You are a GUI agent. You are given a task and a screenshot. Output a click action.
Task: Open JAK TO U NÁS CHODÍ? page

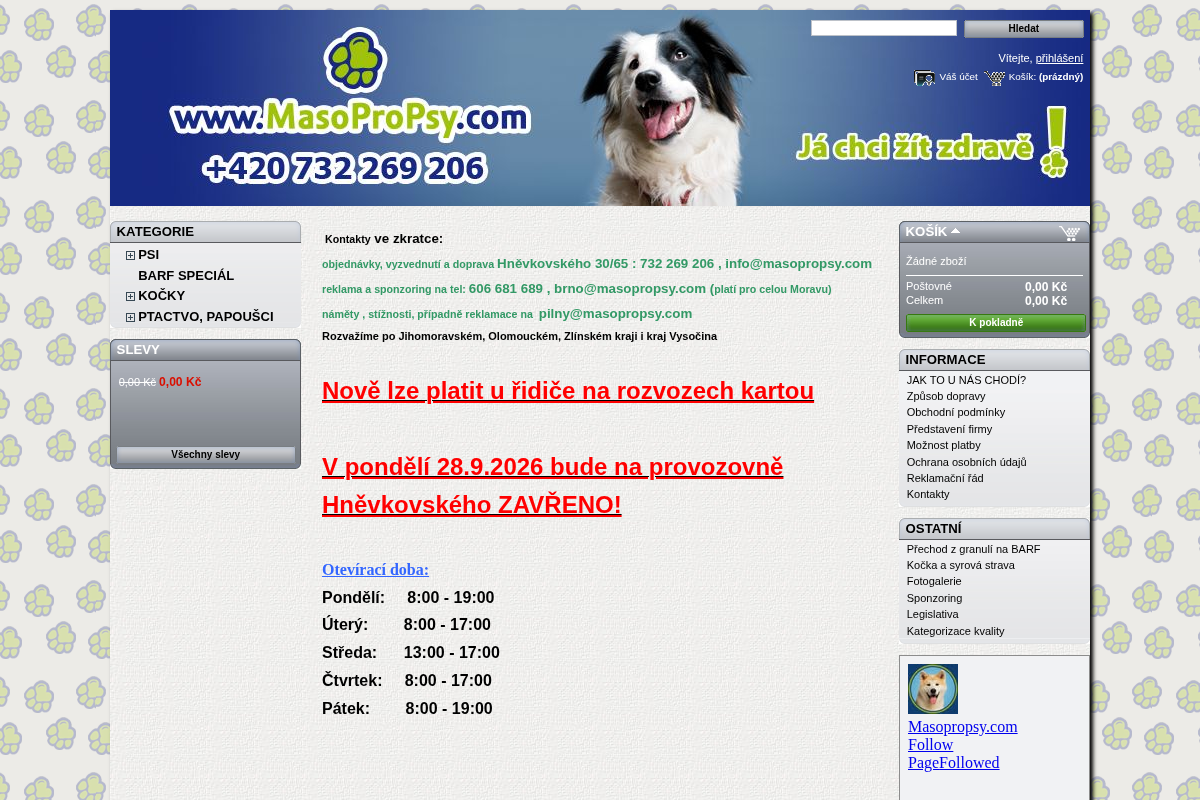(966, 380)
